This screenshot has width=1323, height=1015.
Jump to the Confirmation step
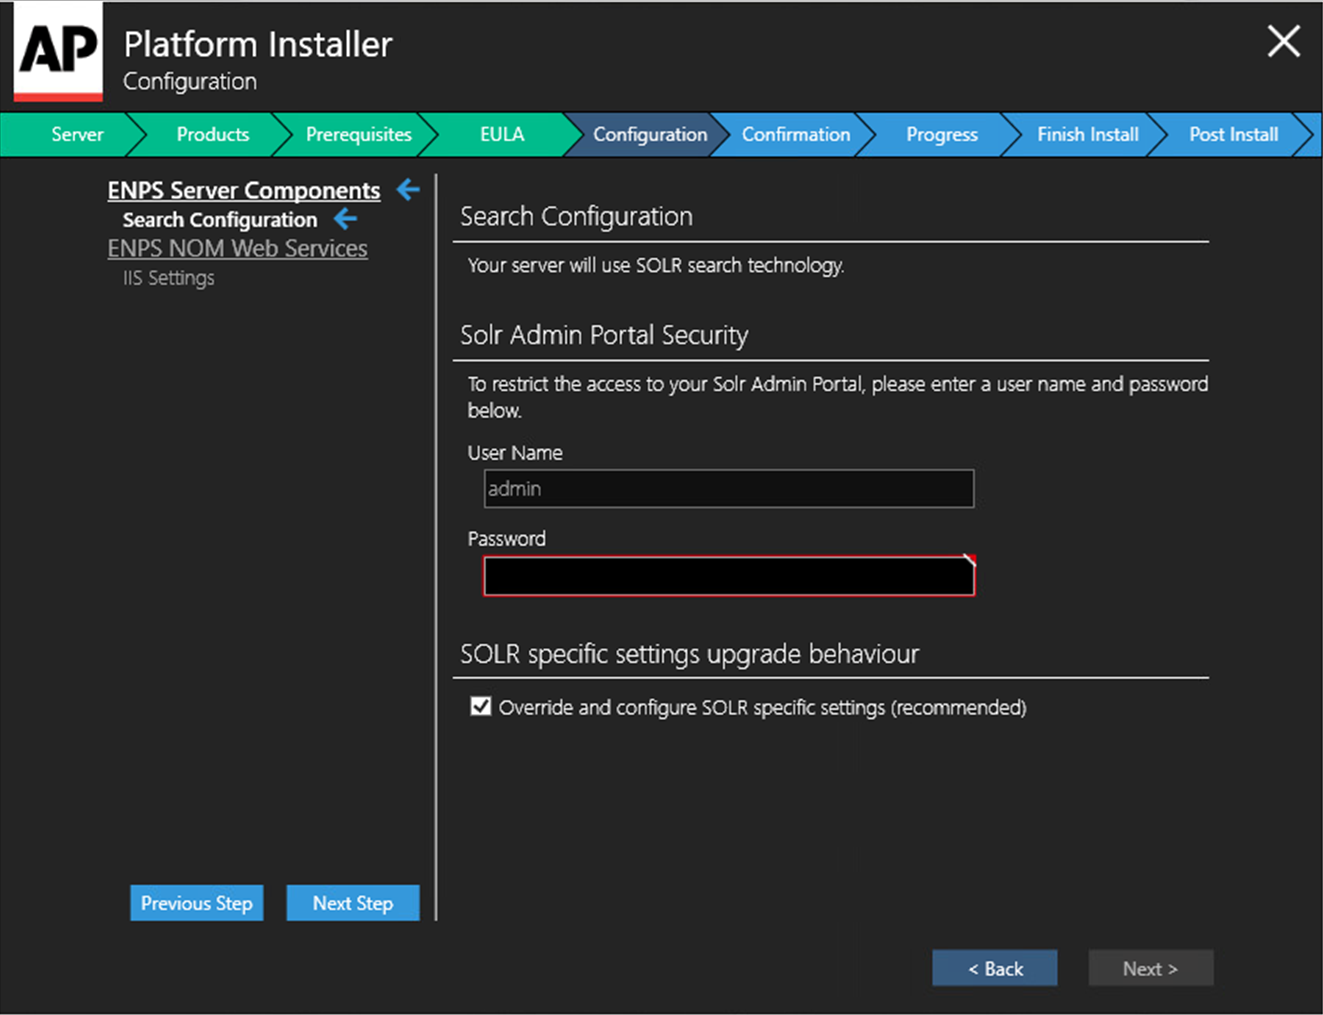point(796,134)
